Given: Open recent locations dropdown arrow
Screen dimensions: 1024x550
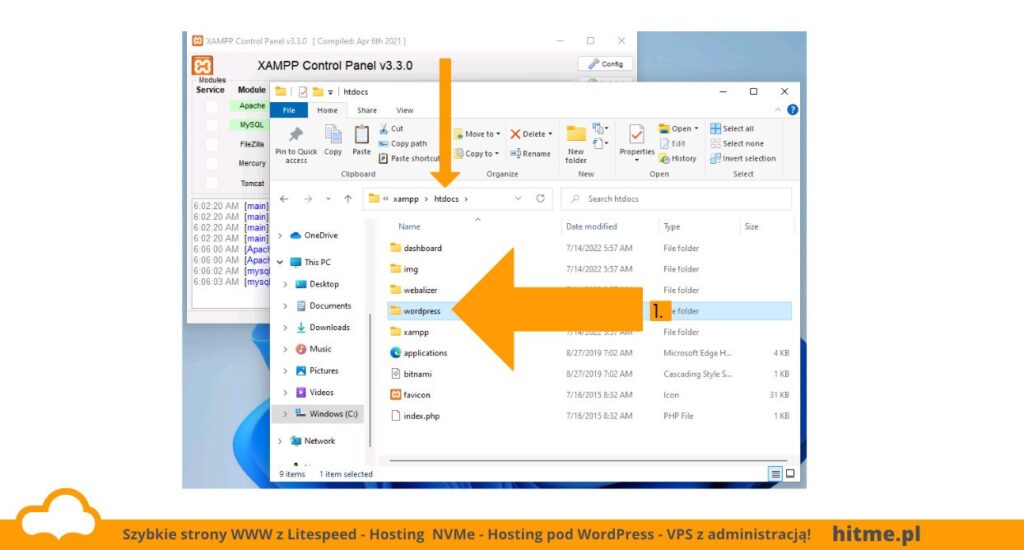Looking at the screenshot, I should coord(328,199).
